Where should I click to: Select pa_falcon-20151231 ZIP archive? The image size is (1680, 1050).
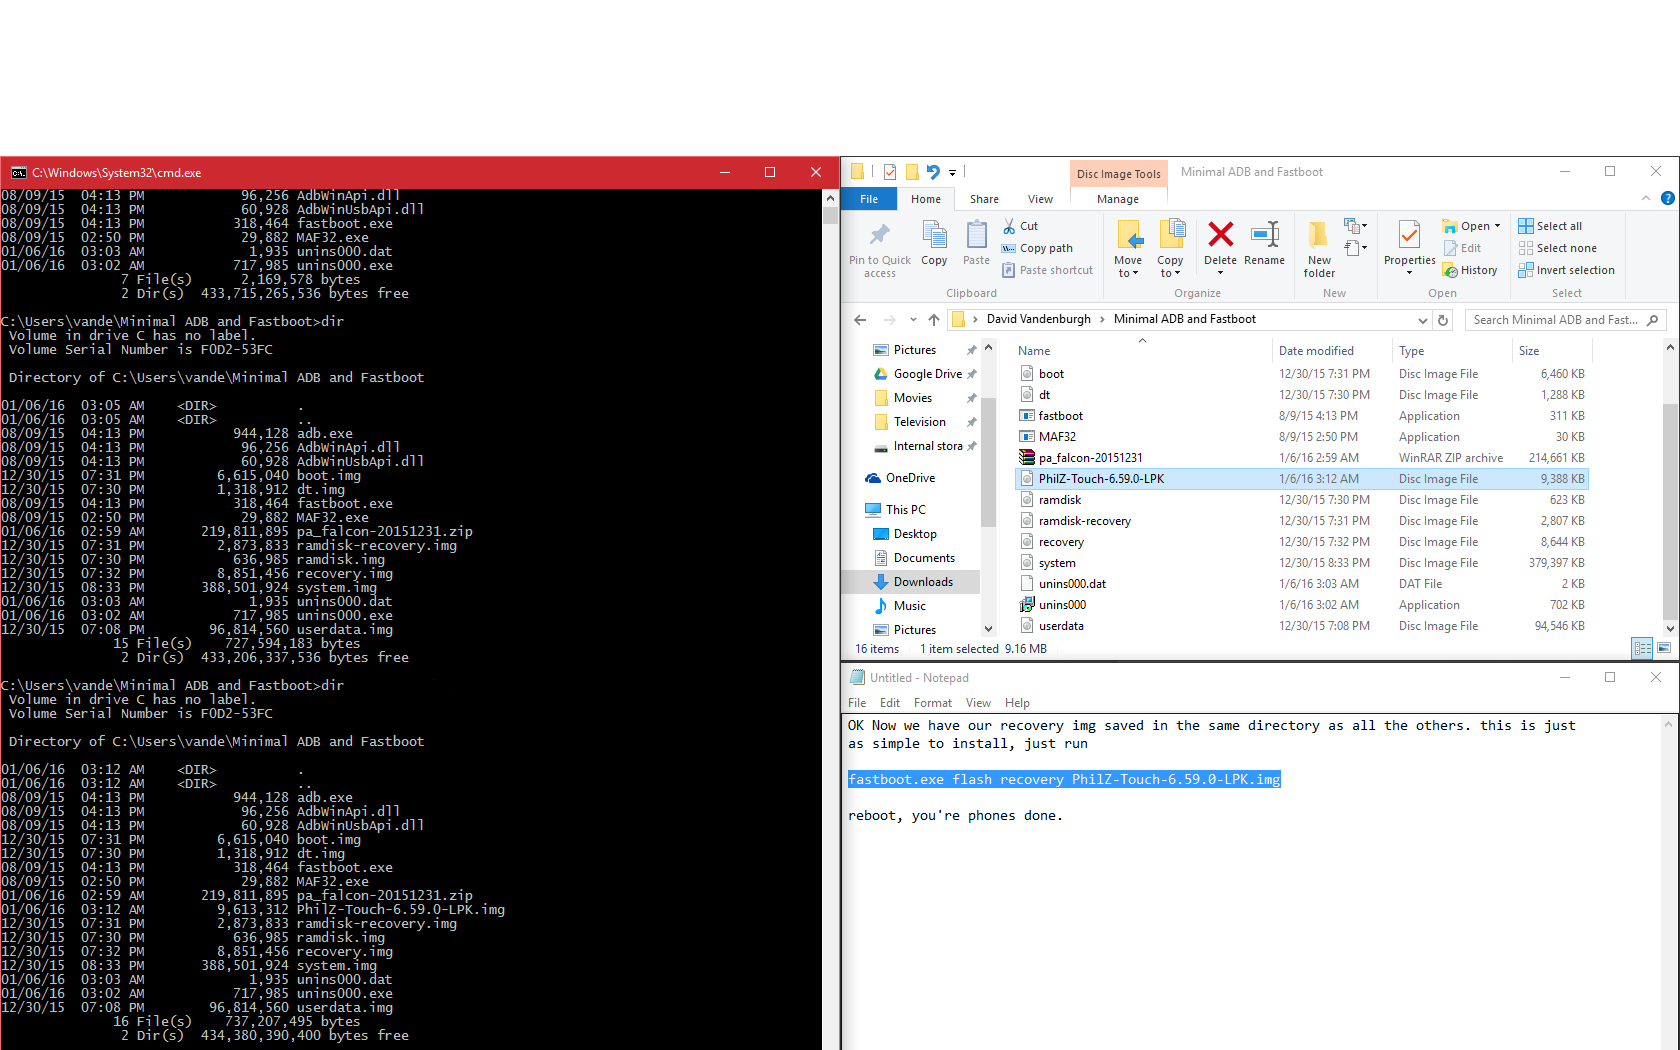coord(1302,458)
